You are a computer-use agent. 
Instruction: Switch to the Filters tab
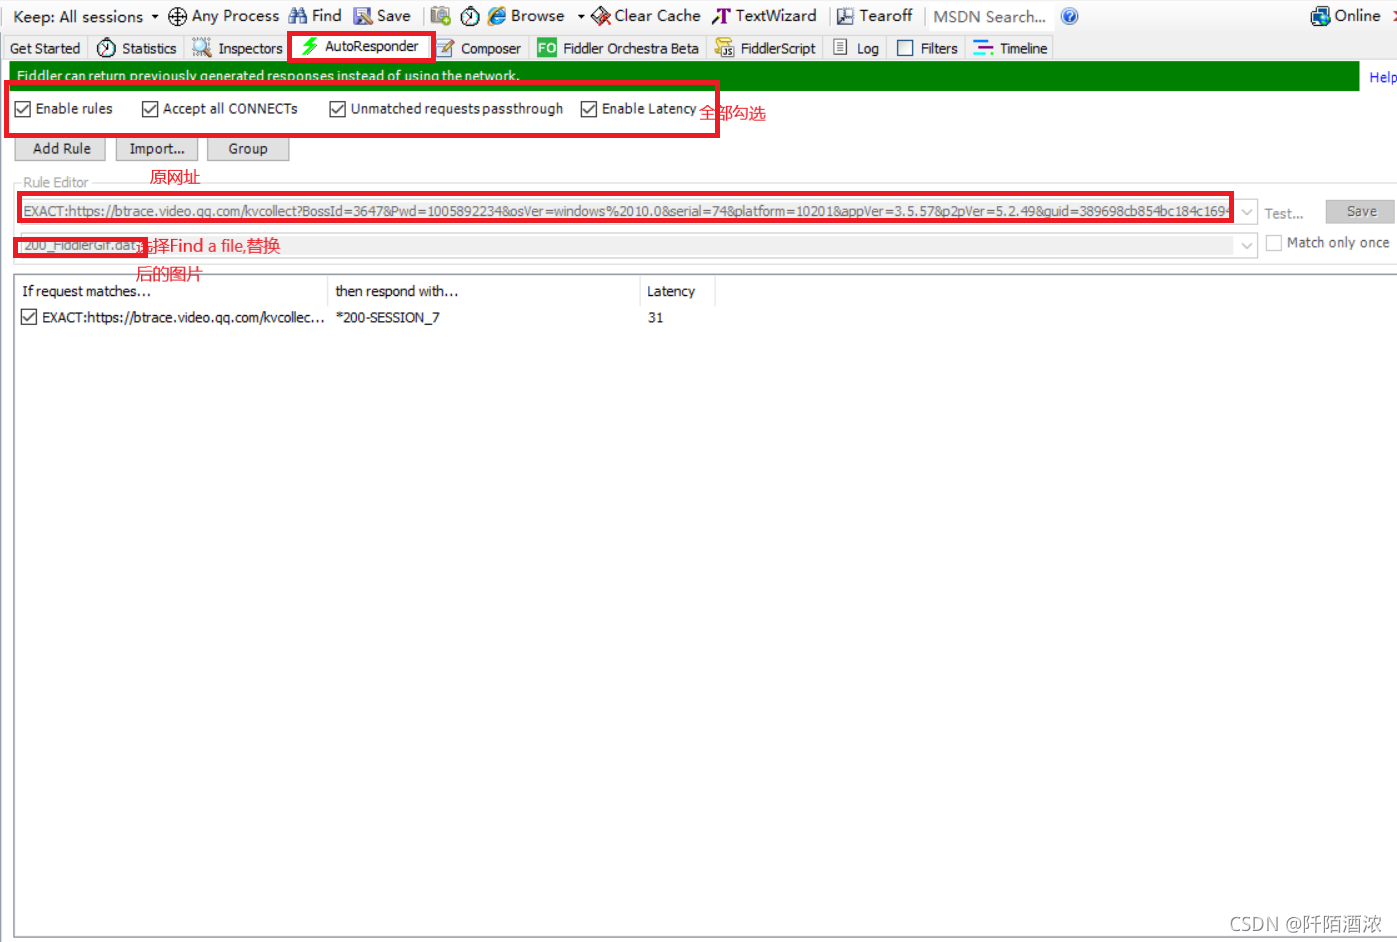pos(927,48)
